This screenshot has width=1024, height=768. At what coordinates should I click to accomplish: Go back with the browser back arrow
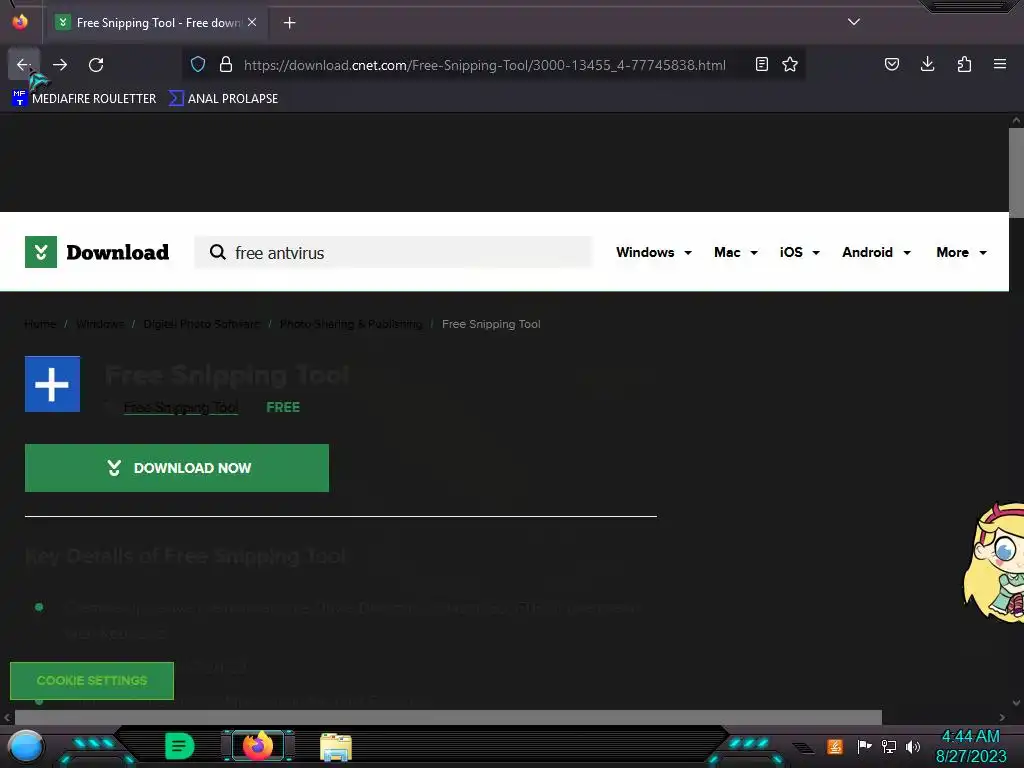24,65
